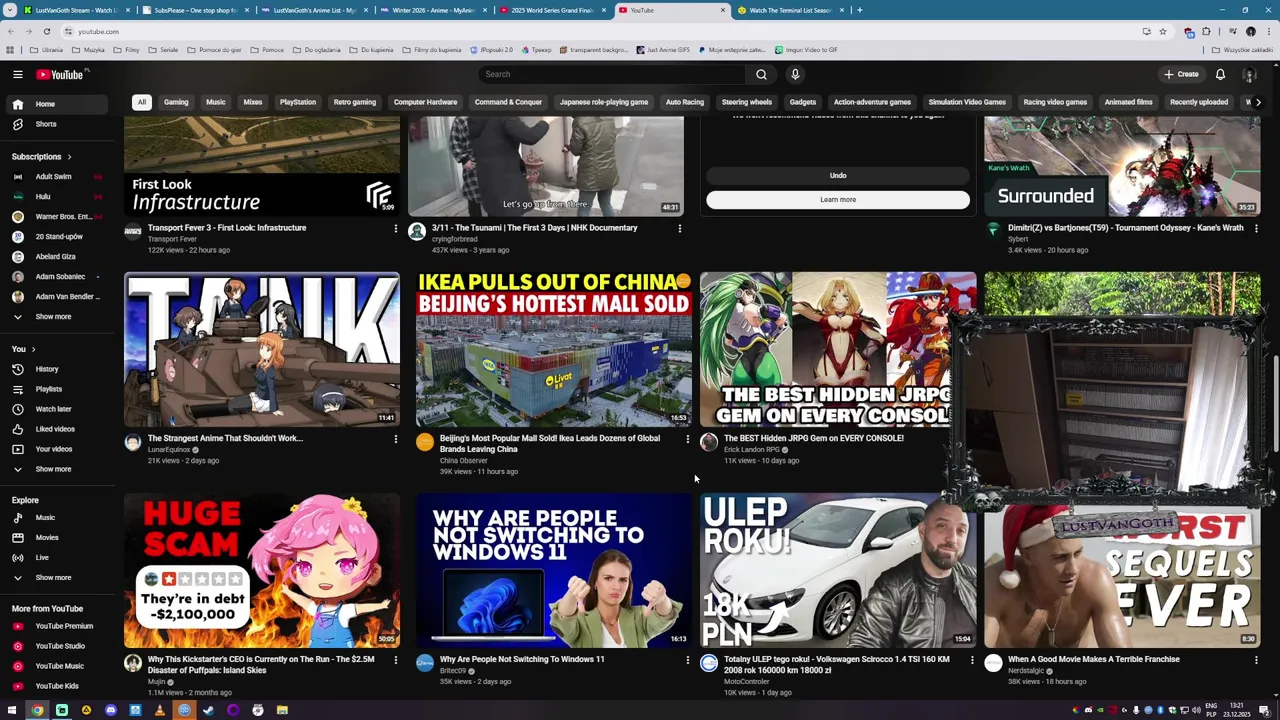Open Movies under Explore
This screenshot has width=1280, height=720.
click(59, 537)
